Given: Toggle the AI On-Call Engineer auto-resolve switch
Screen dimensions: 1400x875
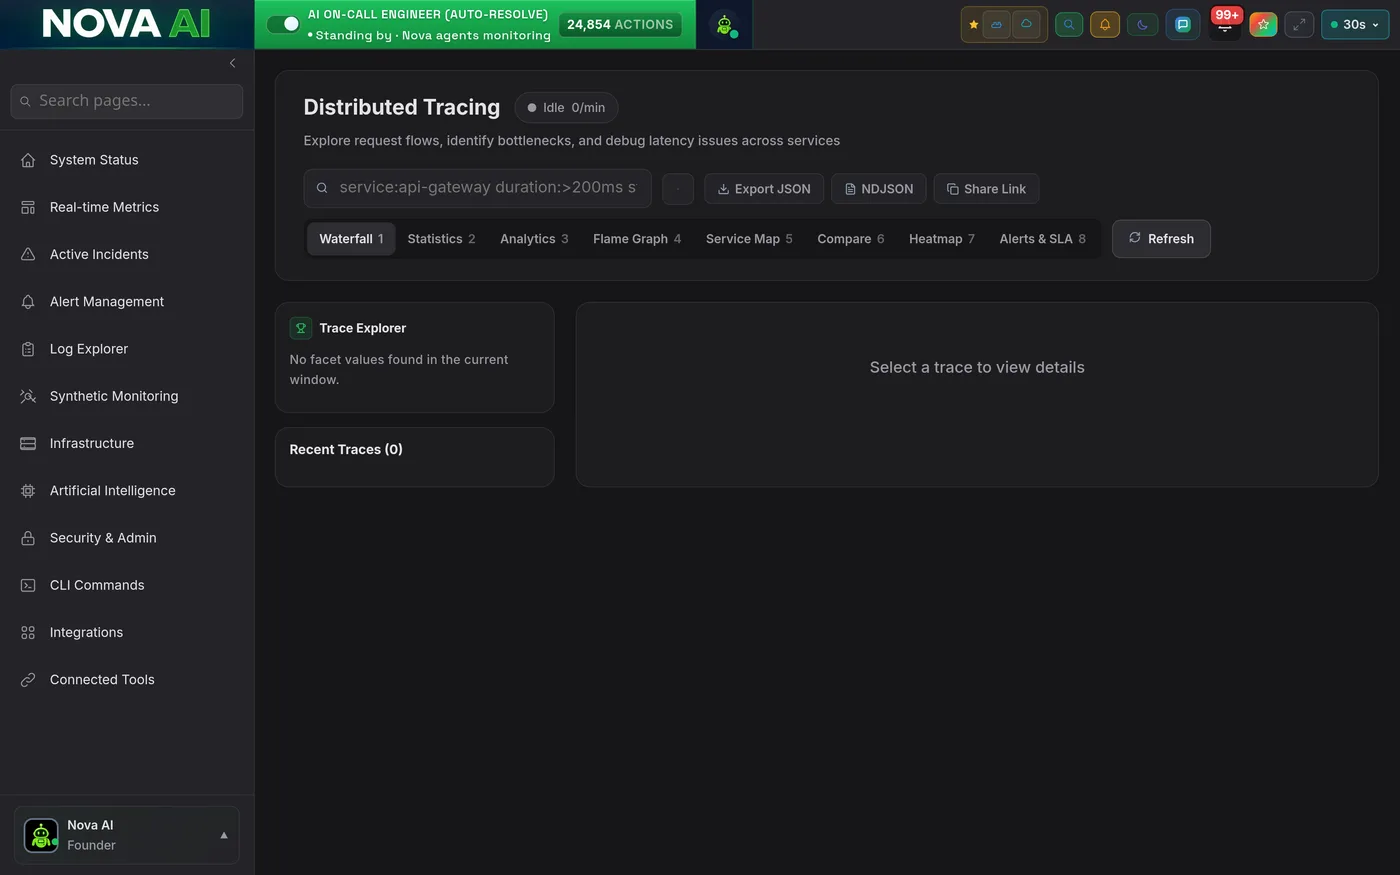Looking at the screenshot, I should pyautogui.click(x=284, y=24).
